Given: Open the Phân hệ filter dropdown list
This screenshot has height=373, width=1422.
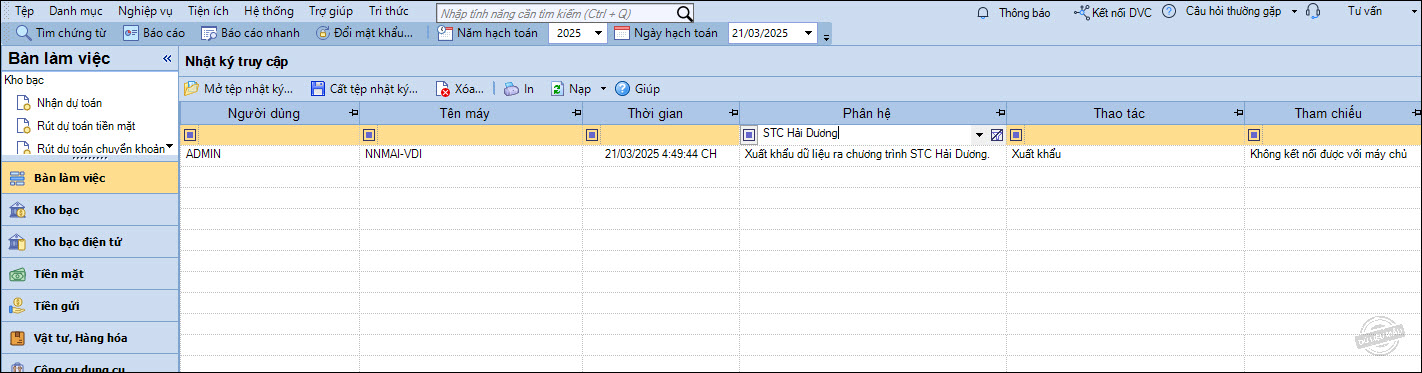Looking at the screenshot, I should [x=979, y=135].
